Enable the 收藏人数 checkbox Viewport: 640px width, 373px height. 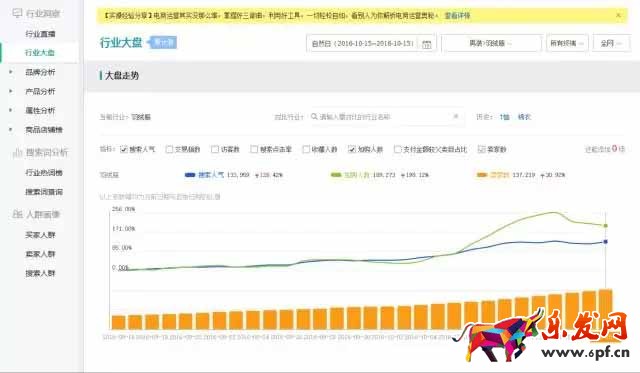click(306, 149)
